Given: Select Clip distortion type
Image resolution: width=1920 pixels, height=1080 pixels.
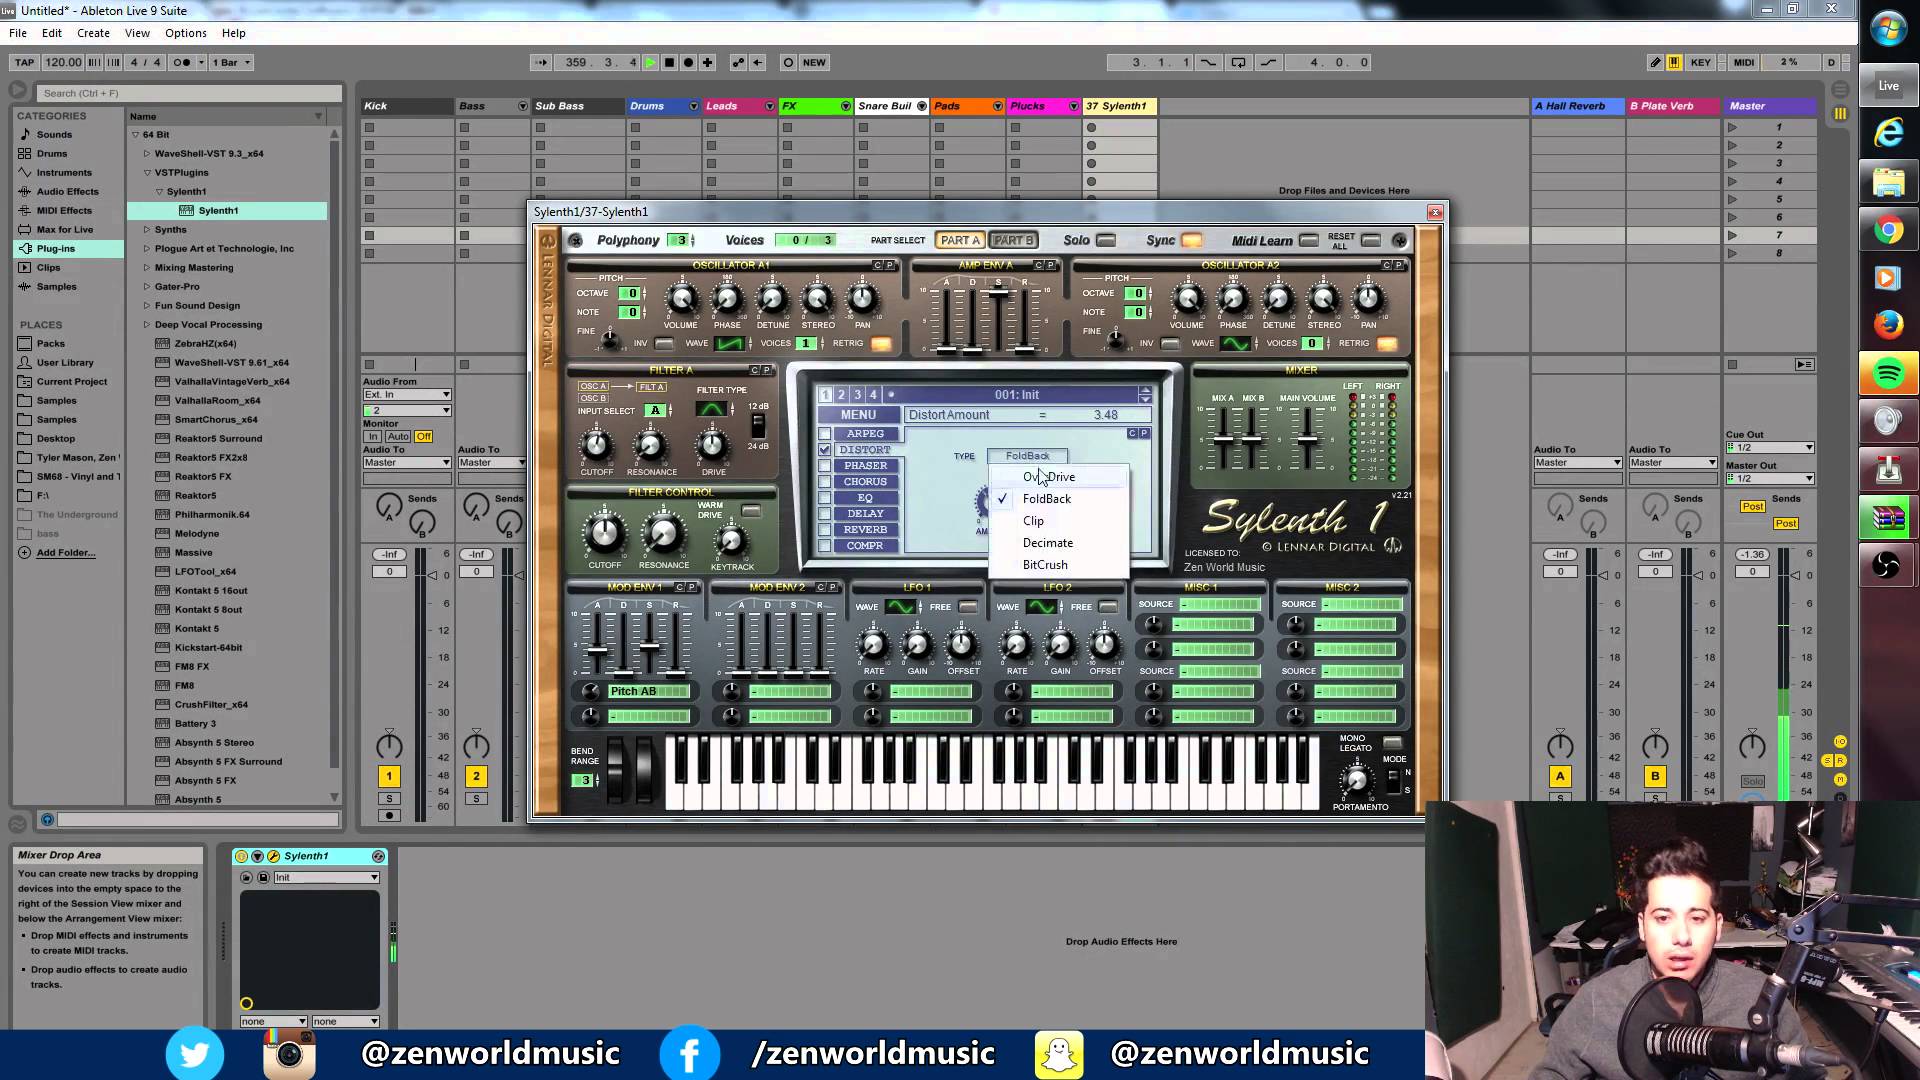Looking at the screenshot, I should pyautogui.click(x=1058, y=521).
